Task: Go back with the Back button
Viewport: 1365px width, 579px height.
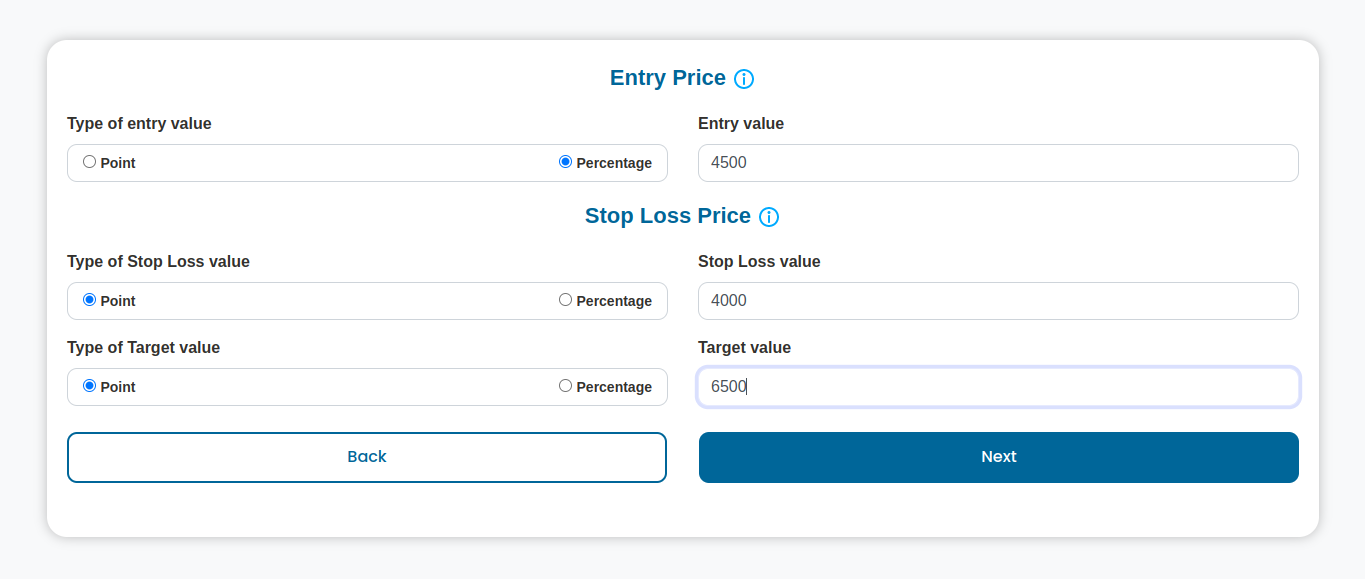Action: pyautogui.click(x=367, y=457)
